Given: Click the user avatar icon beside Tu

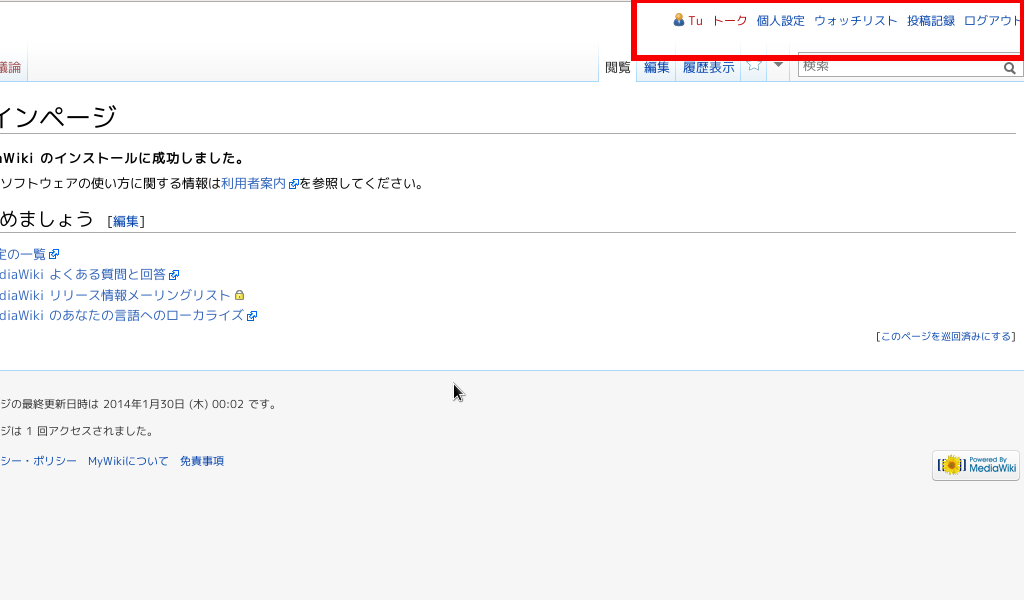Looking at the screenshot, I should pos(679,20).
